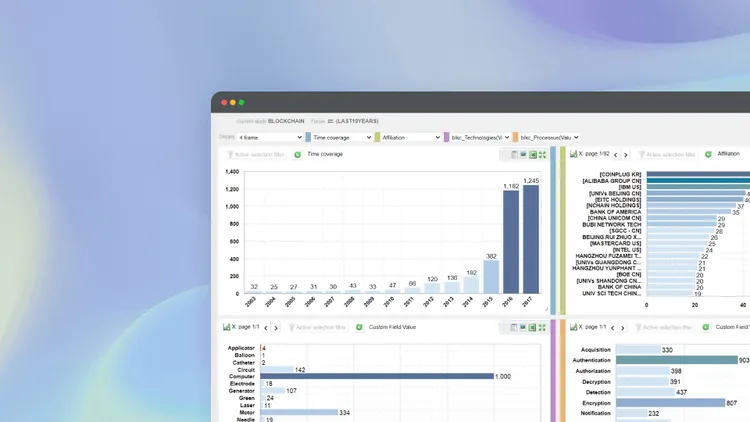Viewport: 750px width, 422px height.
Task: Click the Focus list icon before (LAST10YEARS)
Action: [x=330, y=121]
